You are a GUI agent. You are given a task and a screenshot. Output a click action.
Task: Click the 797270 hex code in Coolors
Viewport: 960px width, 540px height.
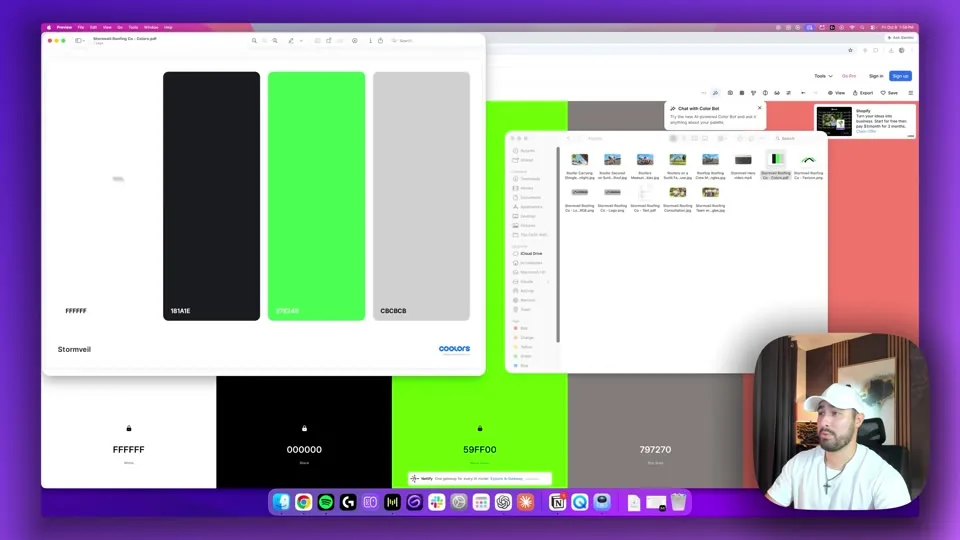pos(655,449)
